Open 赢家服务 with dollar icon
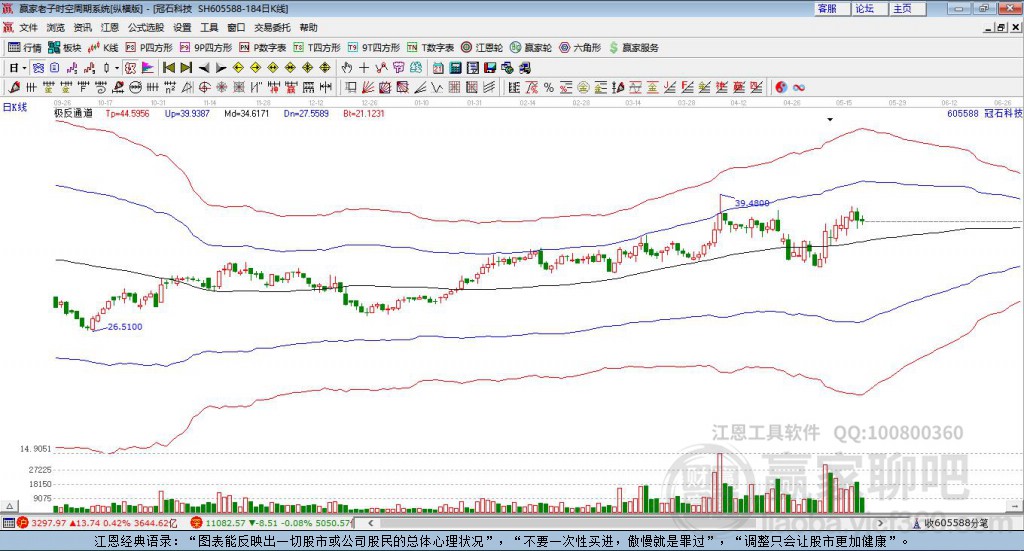 (633, 48)
